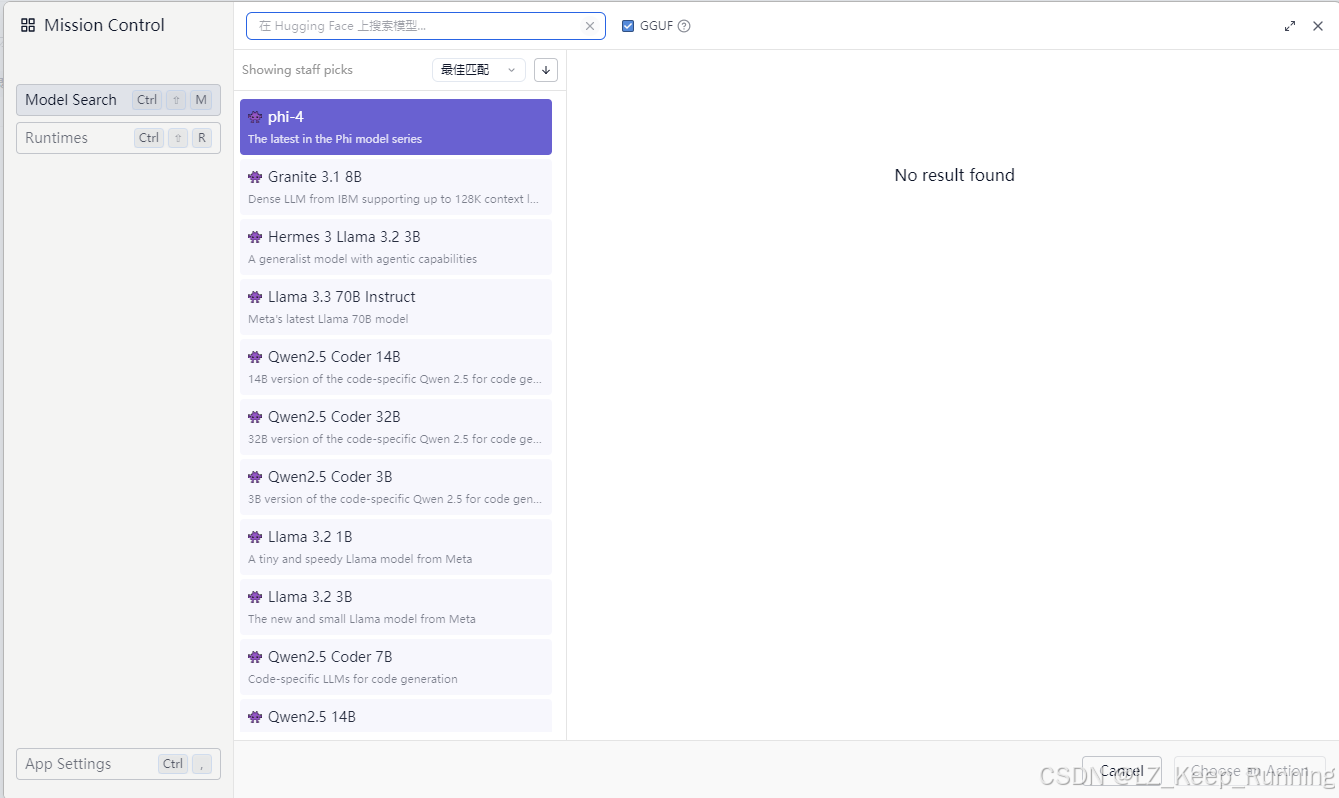Image resolution: width=1339 pixels, height=798 pixels.
Task: Clear the search box with the X icon
Action: point(590,26)
